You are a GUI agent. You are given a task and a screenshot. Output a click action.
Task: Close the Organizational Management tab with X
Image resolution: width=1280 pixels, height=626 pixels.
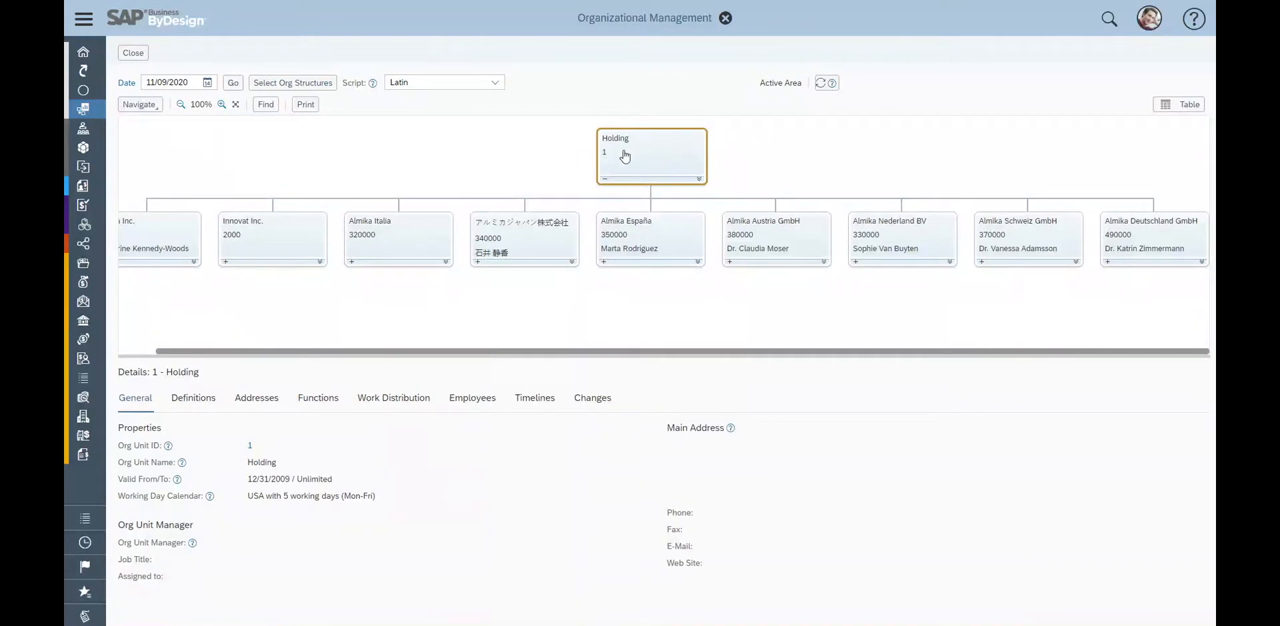pyautogui.click(x=726, y=18)
